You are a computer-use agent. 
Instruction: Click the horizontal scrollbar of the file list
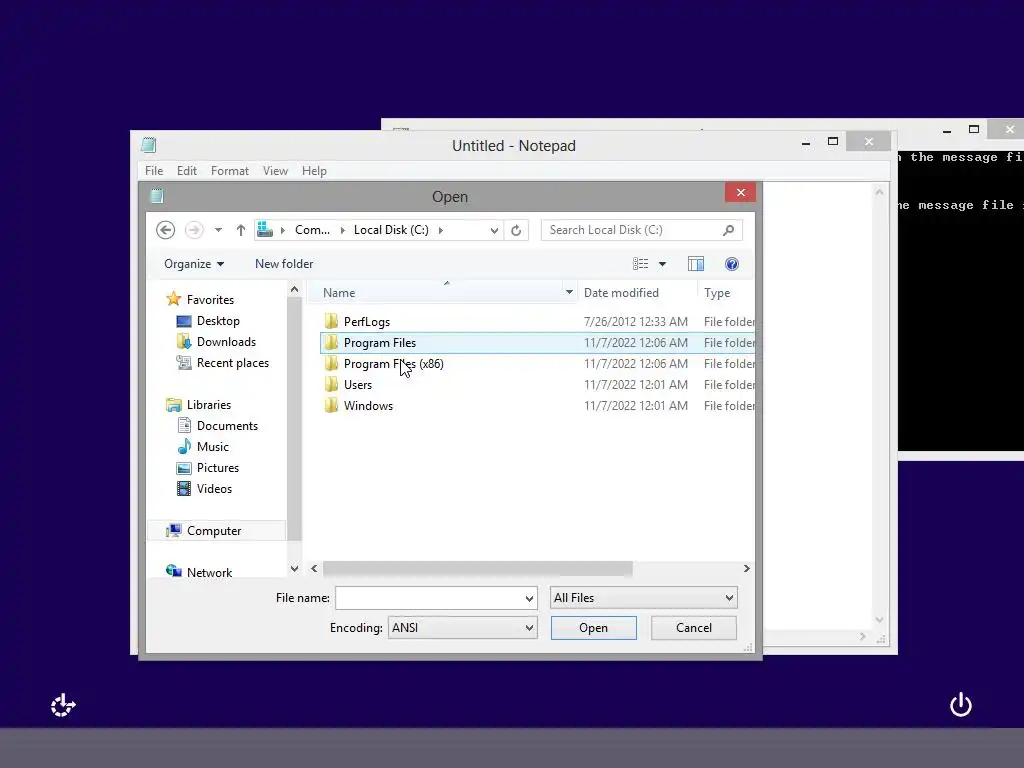click(477, 569)
